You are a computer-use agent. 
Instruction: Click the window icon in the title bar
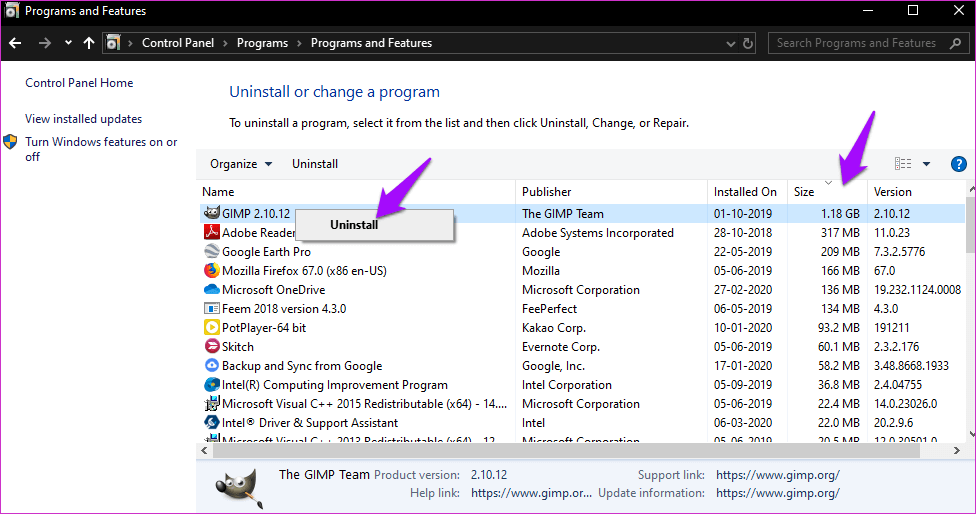(11, 11)
